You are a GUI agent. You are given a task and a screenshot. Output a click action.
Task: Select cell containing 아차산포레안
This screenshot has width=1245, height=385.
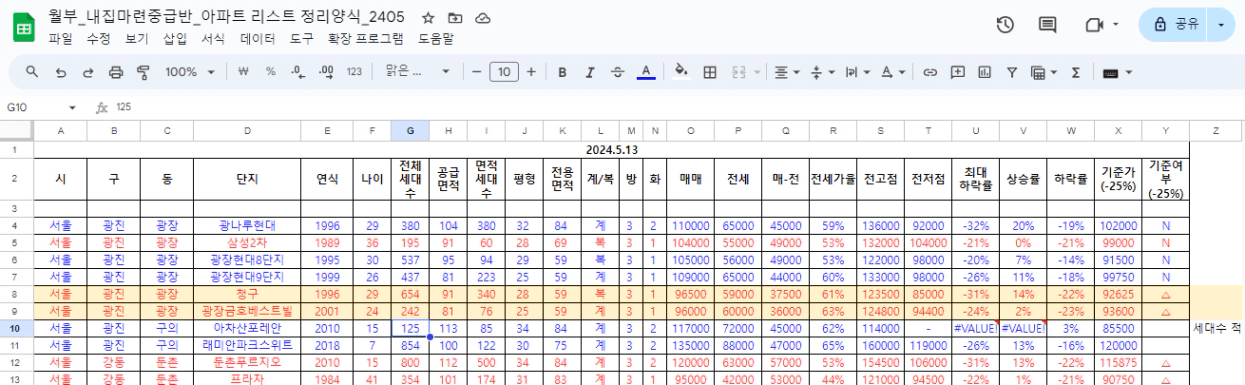tap(247, 328)
